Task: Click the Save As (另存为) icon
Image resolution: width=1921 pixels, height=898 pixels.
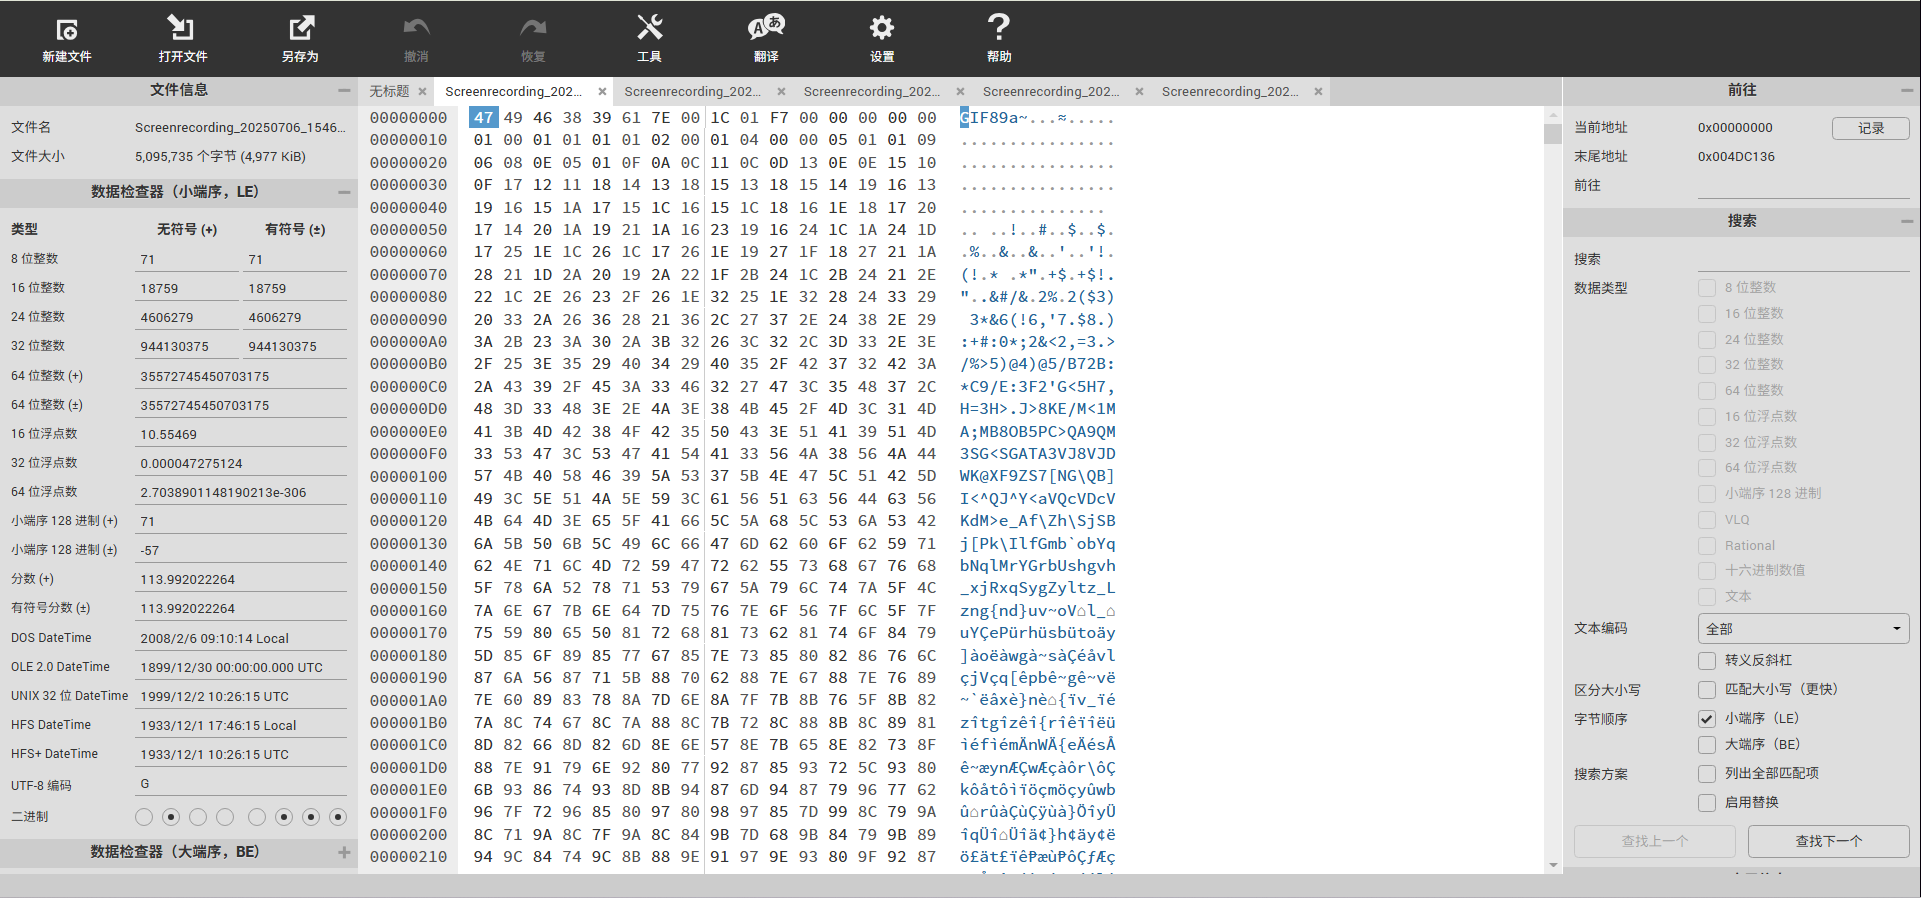Action: 300,38
